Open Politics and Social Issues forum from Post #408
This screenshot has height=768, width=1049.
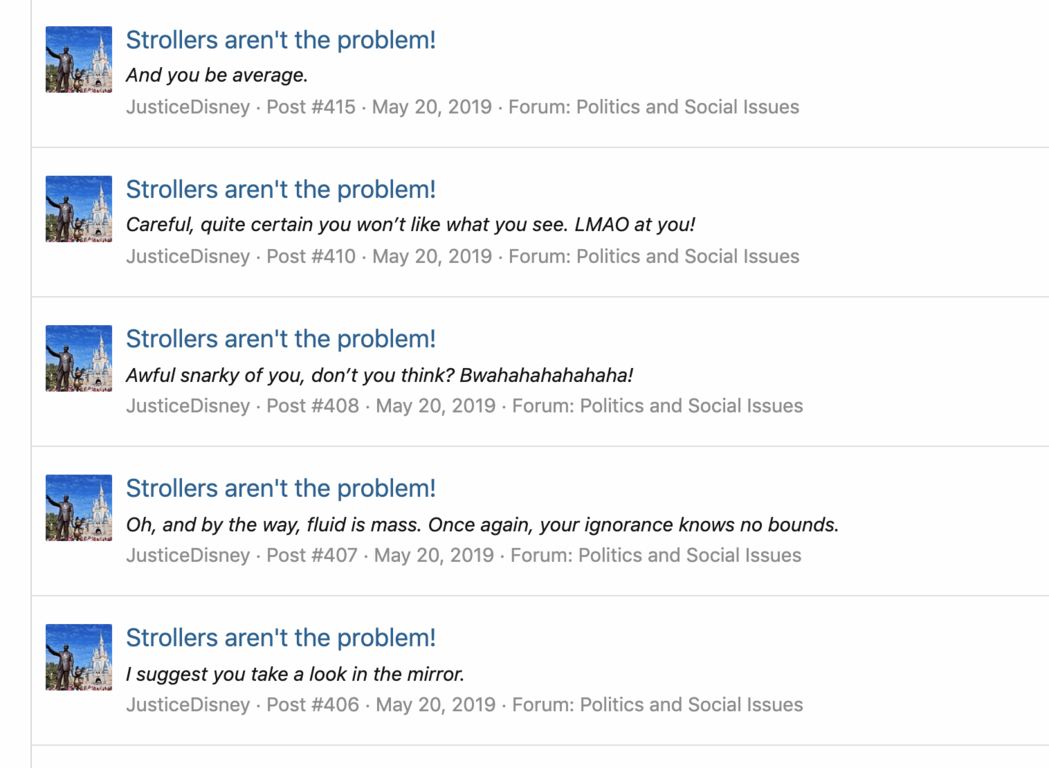[691, 405]
